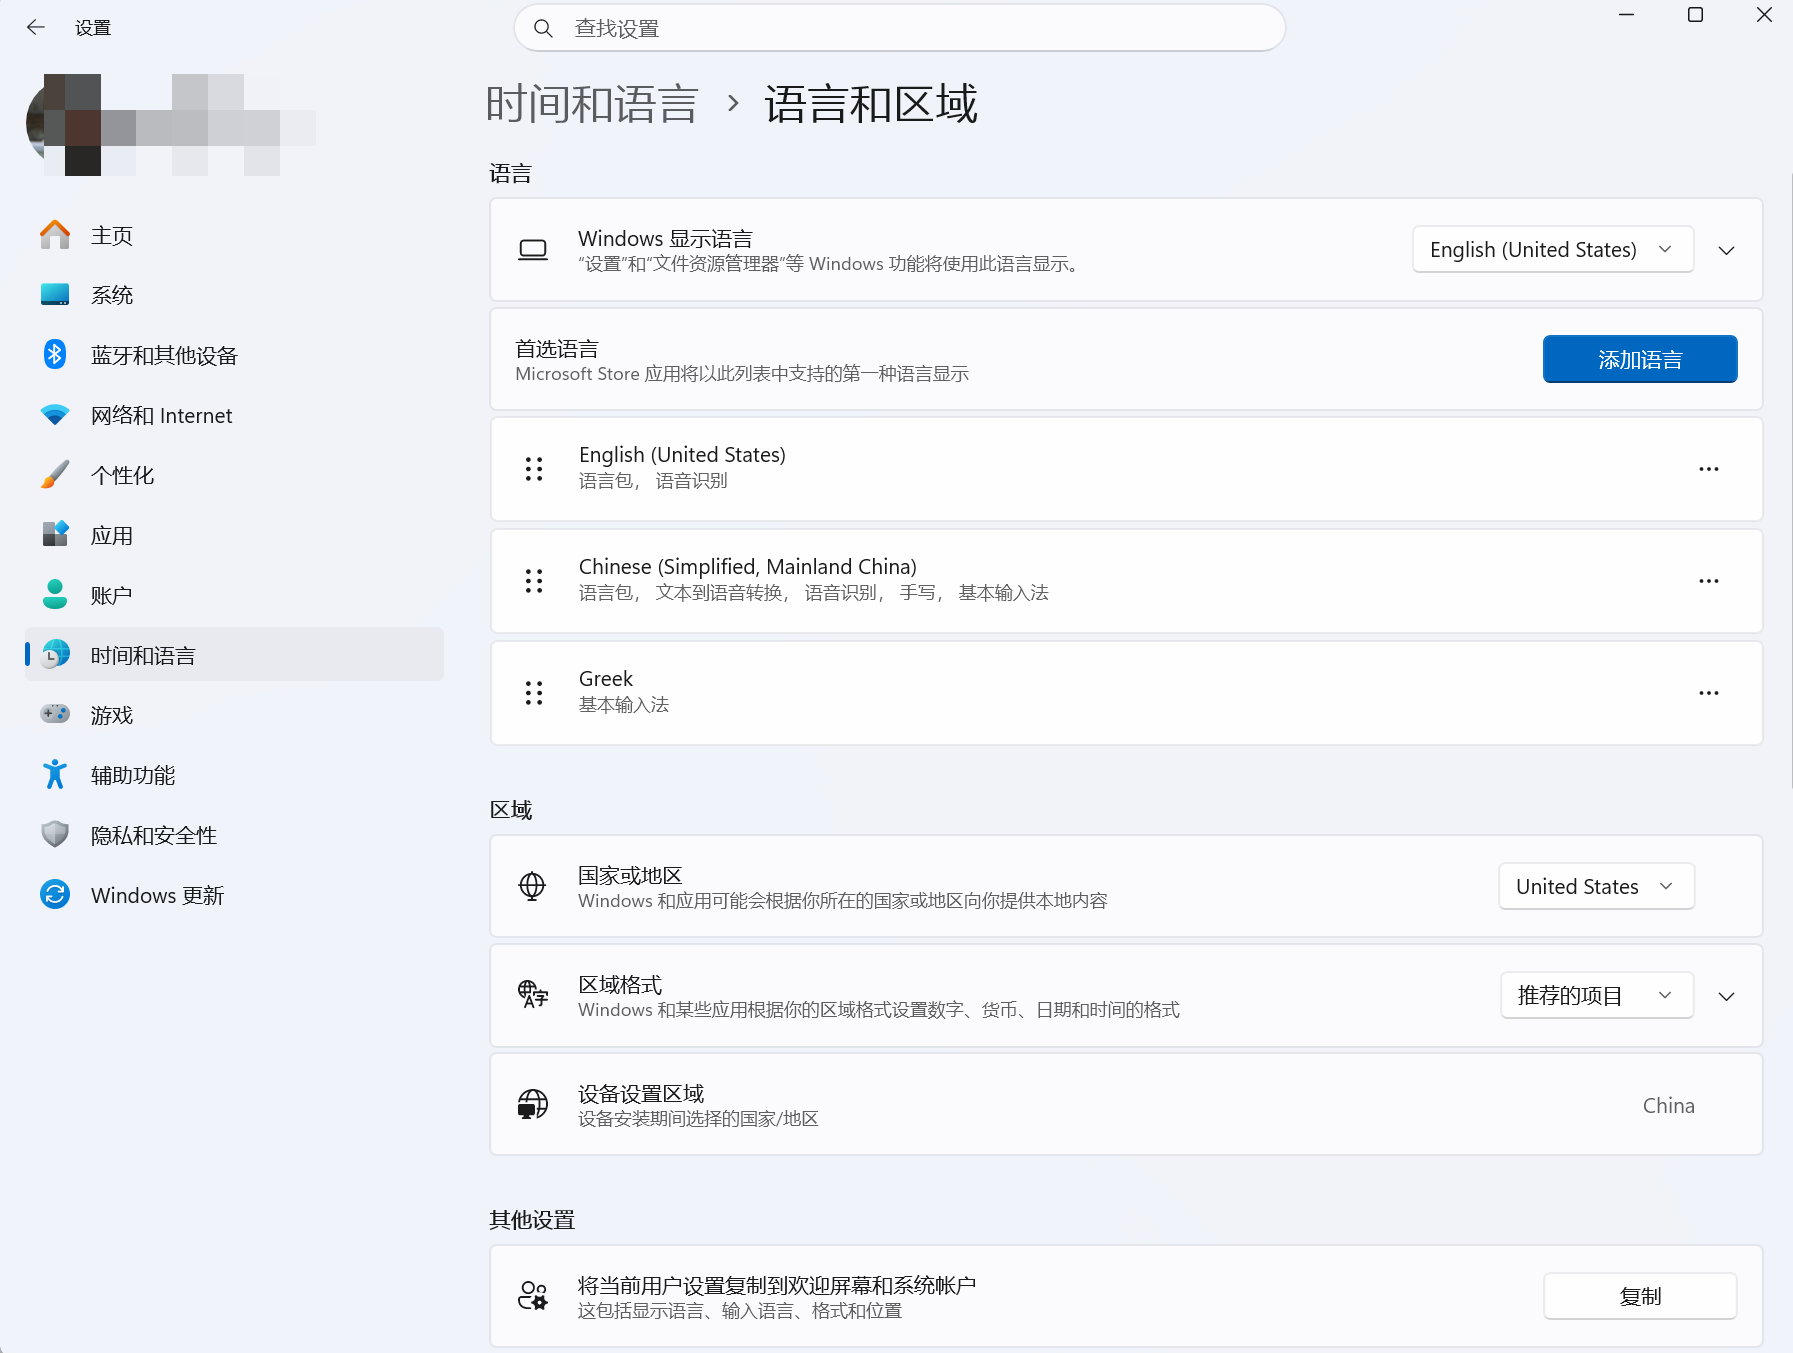Screen dimensions: 1793x1353
Task: Click the search magnifier icon
Action: pos(543,28)
